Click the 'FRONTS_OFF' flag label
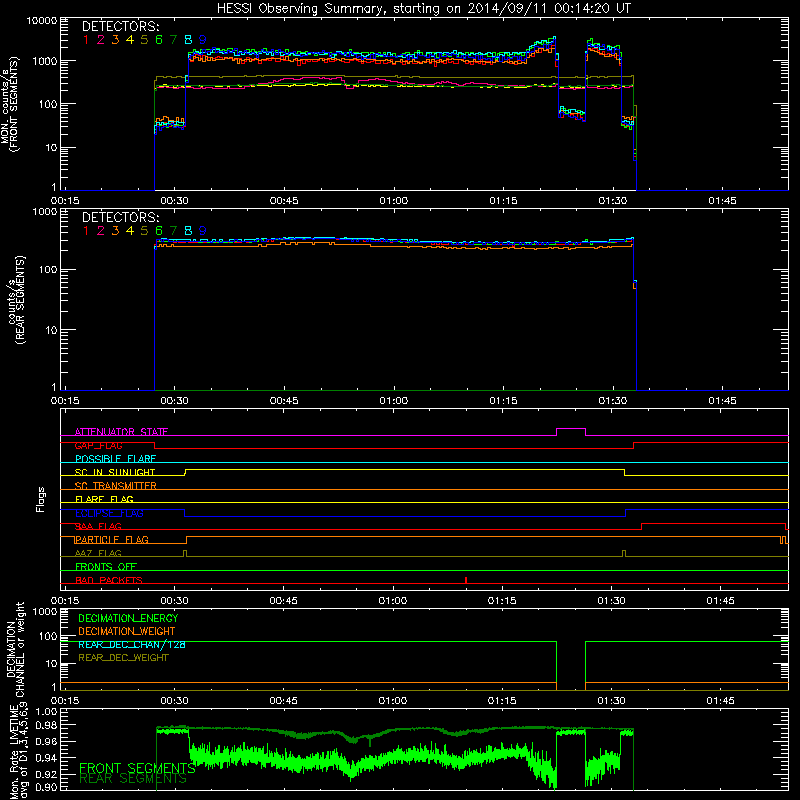 [x=106, y=566]
